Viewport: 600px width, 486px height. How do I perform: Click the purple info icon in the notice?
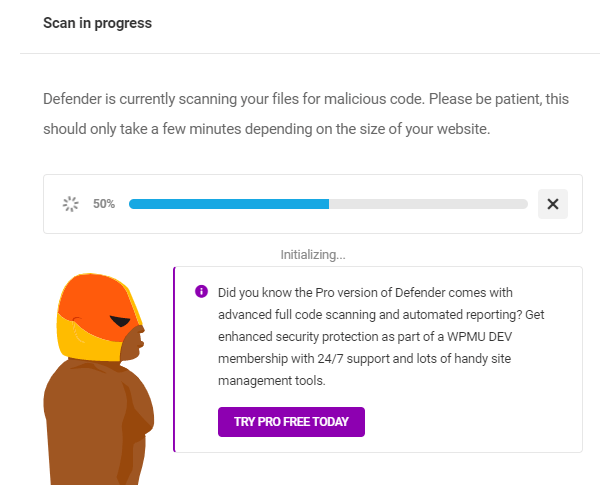(x=201, y=292)
